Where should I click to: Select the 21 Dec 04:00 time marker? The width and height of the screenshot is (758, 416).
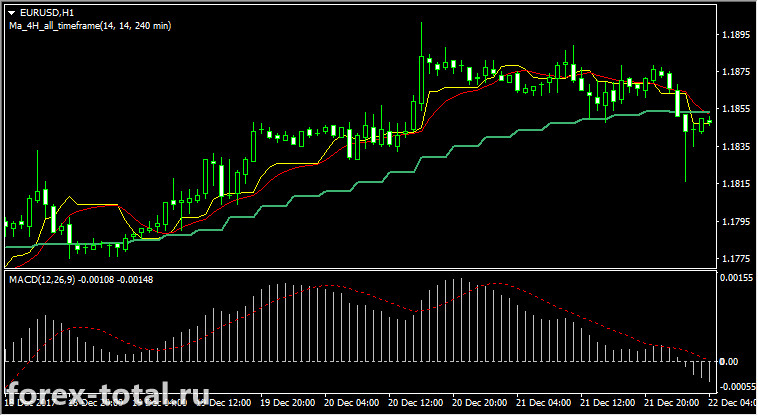[x=544, y=402]
